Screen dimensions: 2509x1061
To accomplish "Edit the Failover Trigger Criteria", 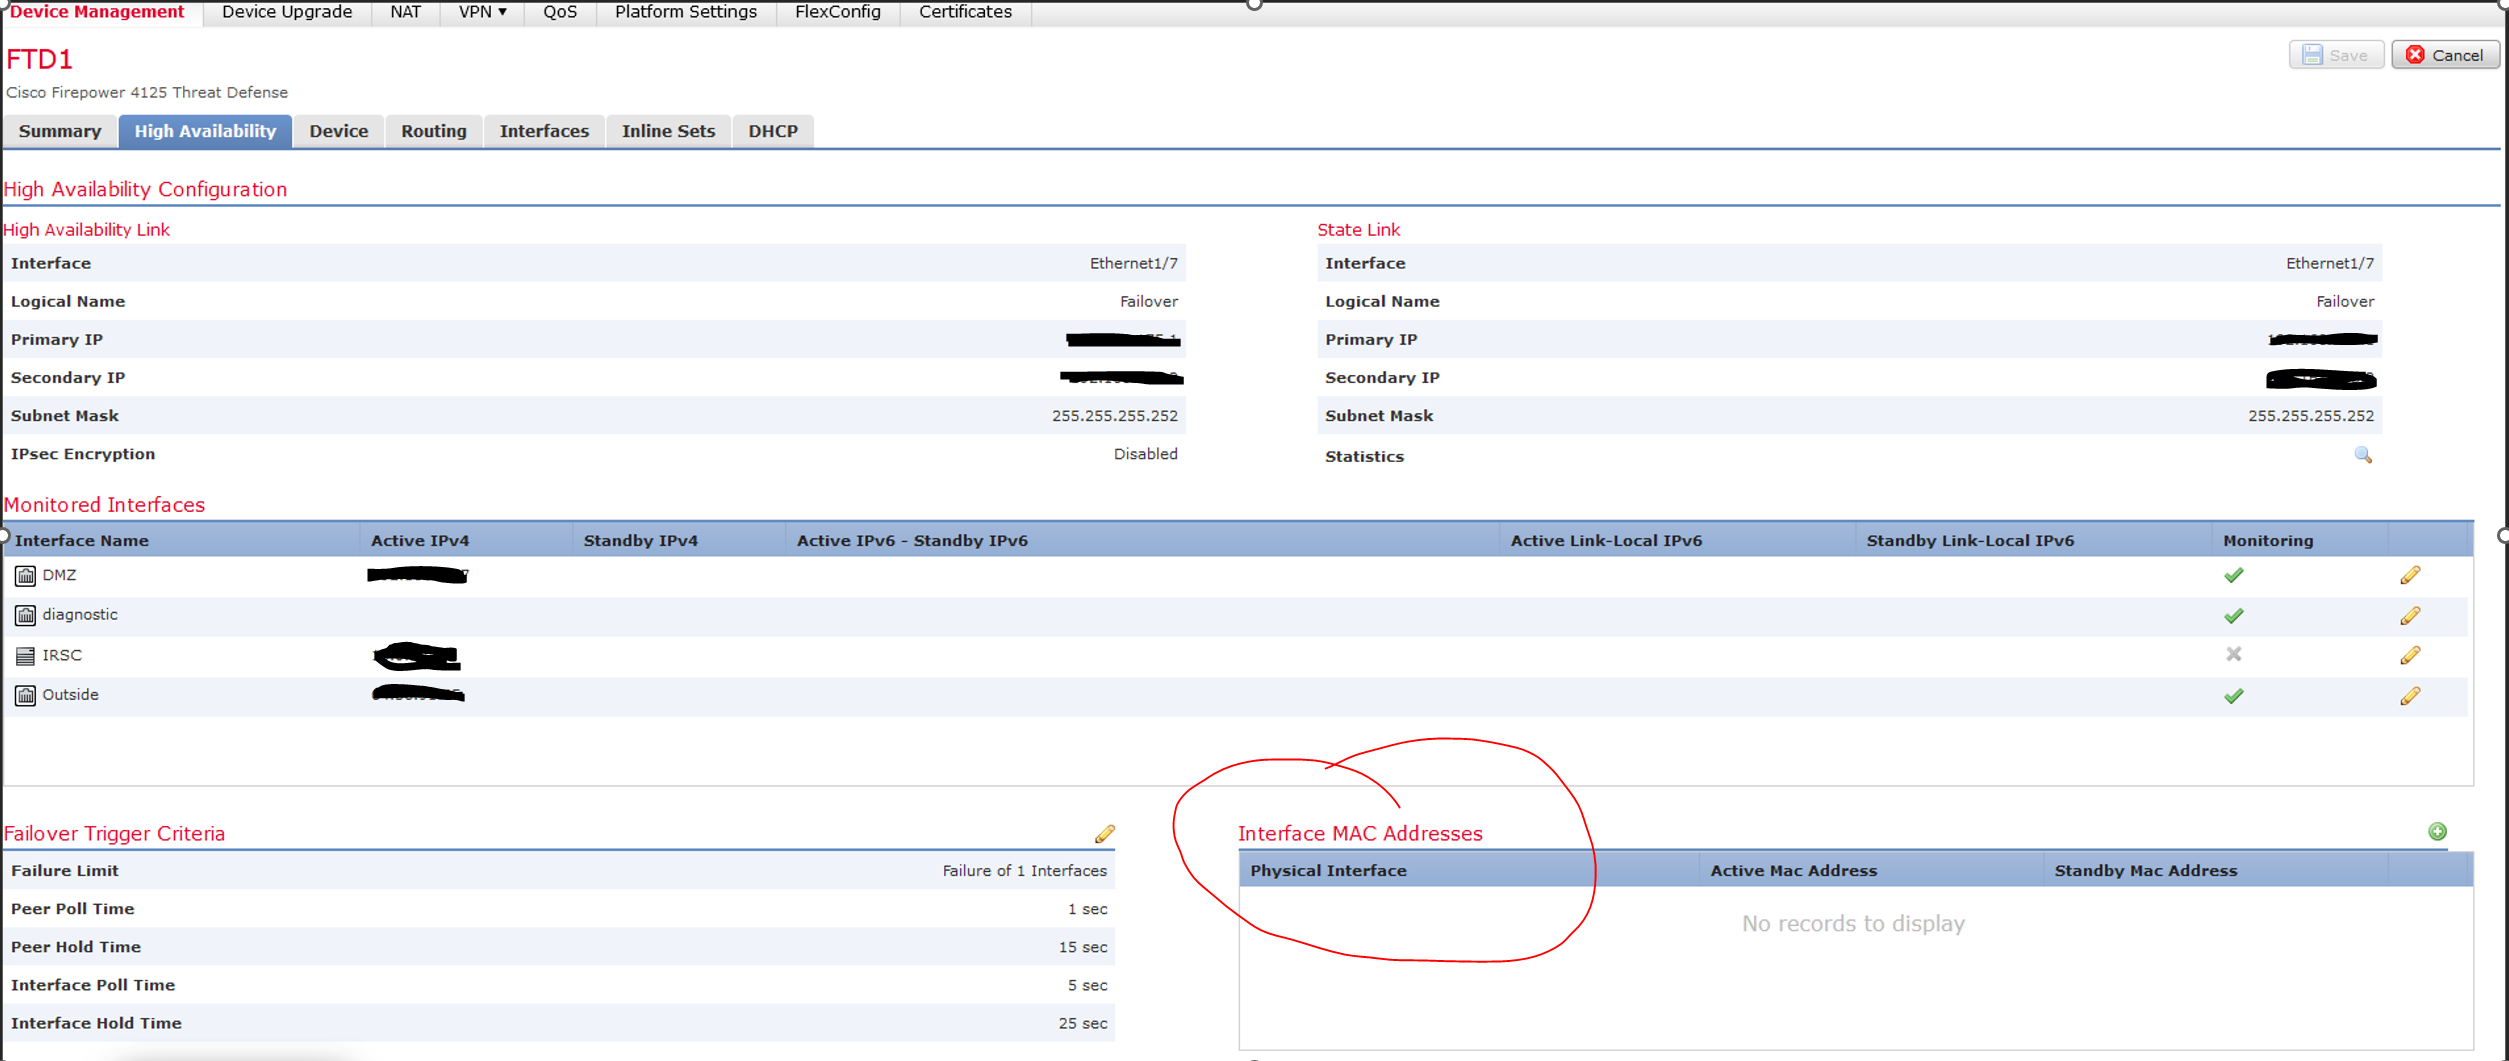I will pyautogui.click(x=1106, y=833).
